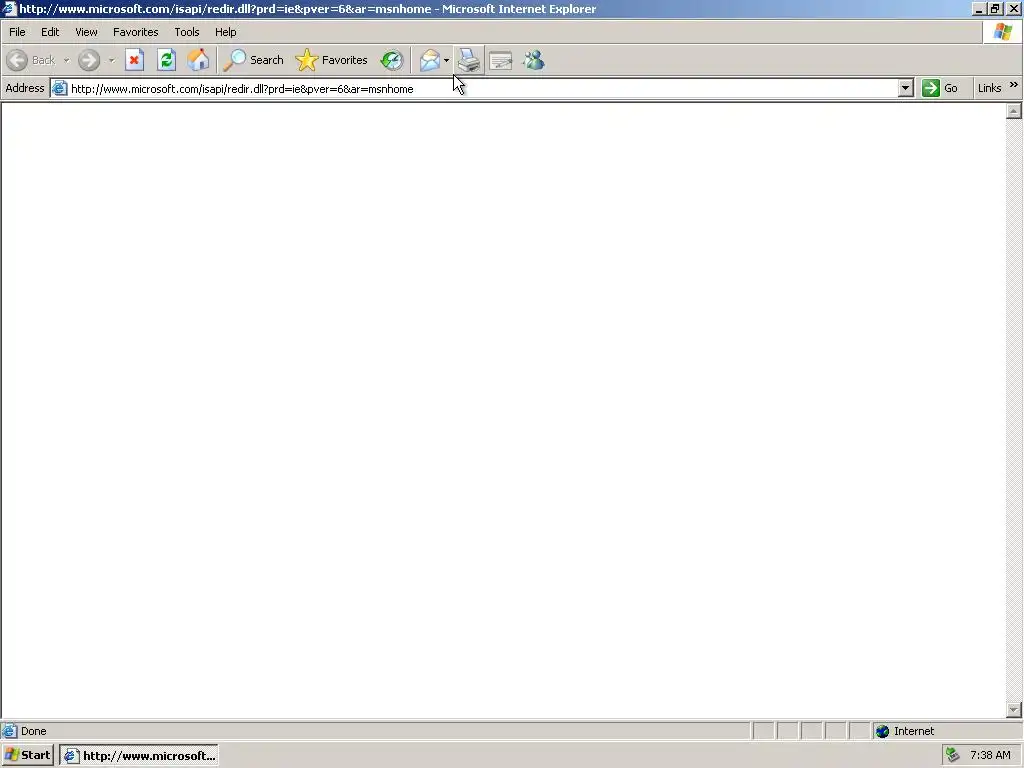This screenshot has height=768, width=1024.
Task: Click the 7:38 AM clock
Action: (x=990, y=755)
